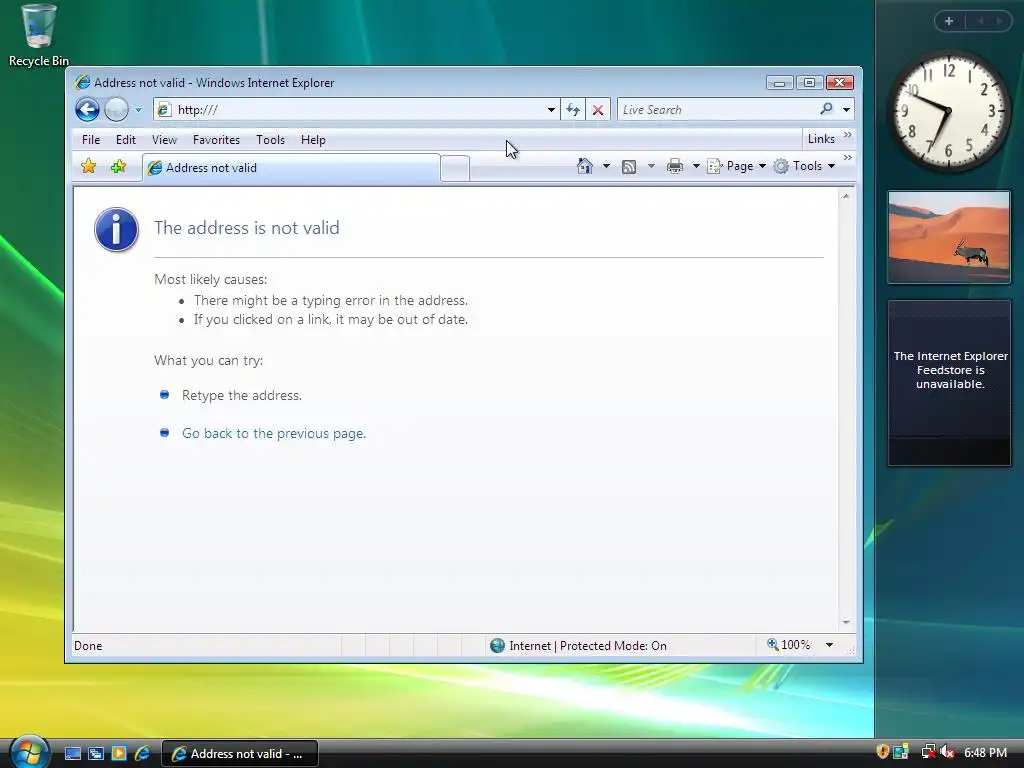Click the Add to Favorites icon
The height and width of the screenshot is (768, 1024).
(118, 167)
